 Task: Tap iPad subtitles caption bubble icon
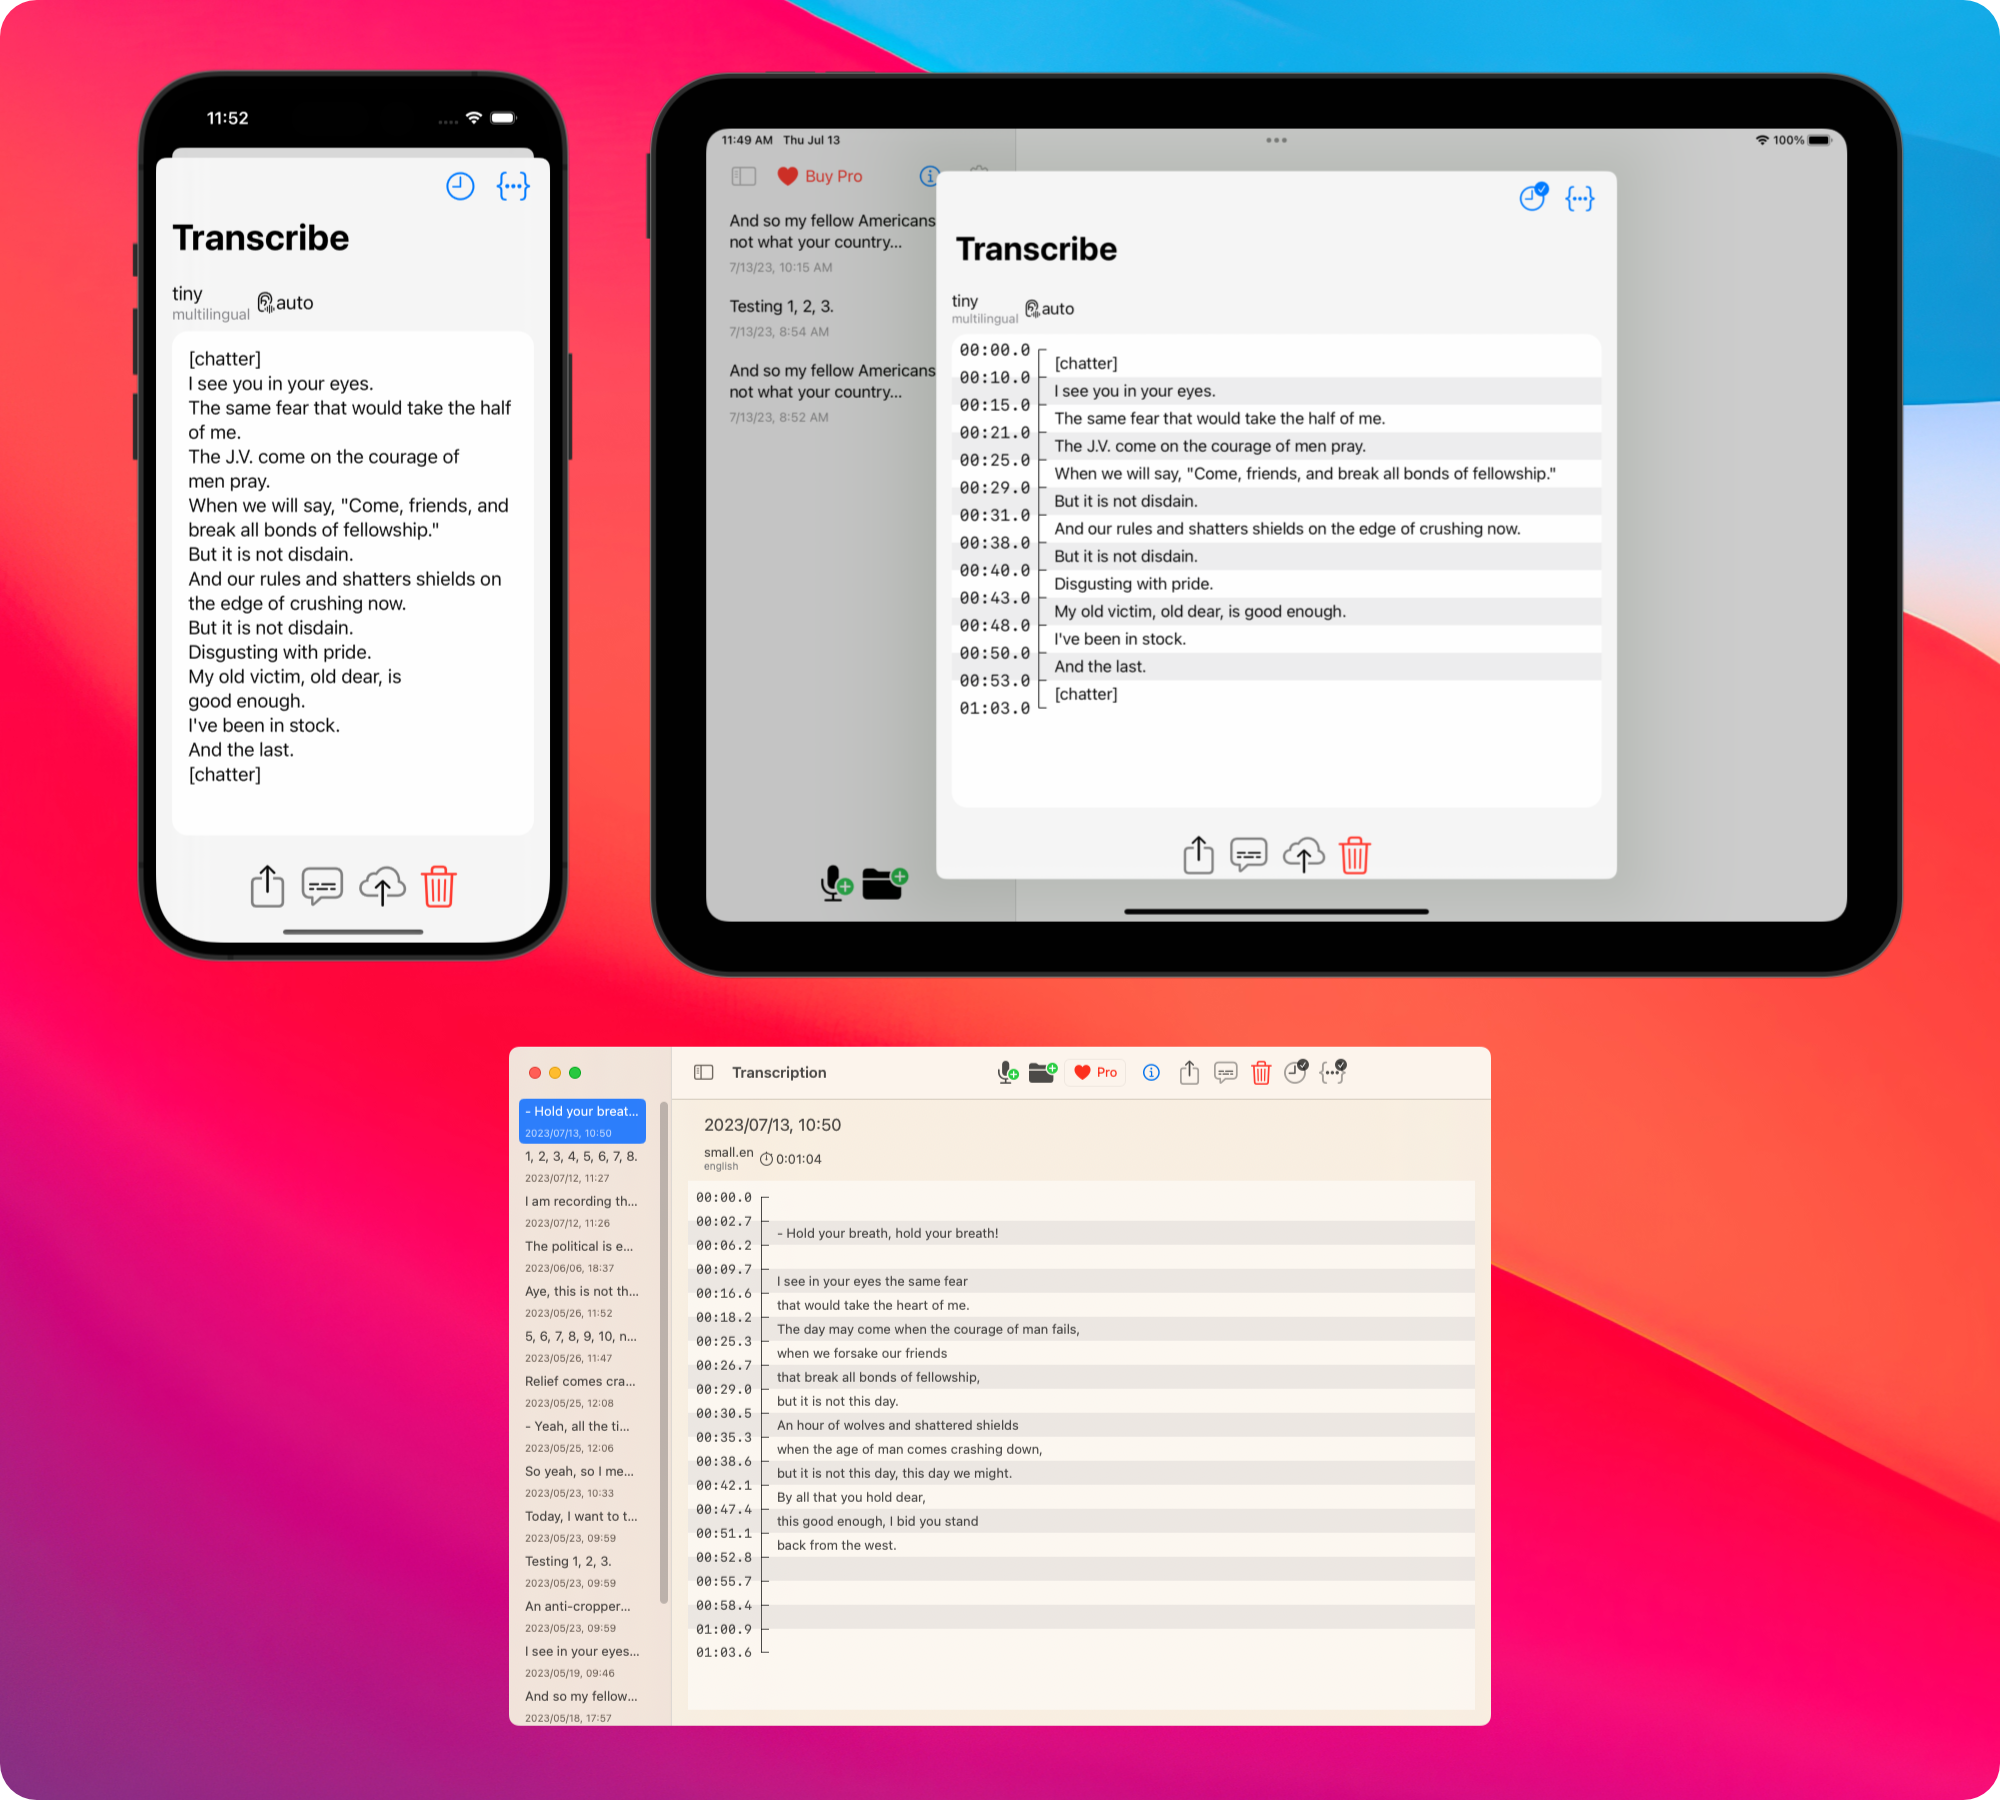(1248, 855)
